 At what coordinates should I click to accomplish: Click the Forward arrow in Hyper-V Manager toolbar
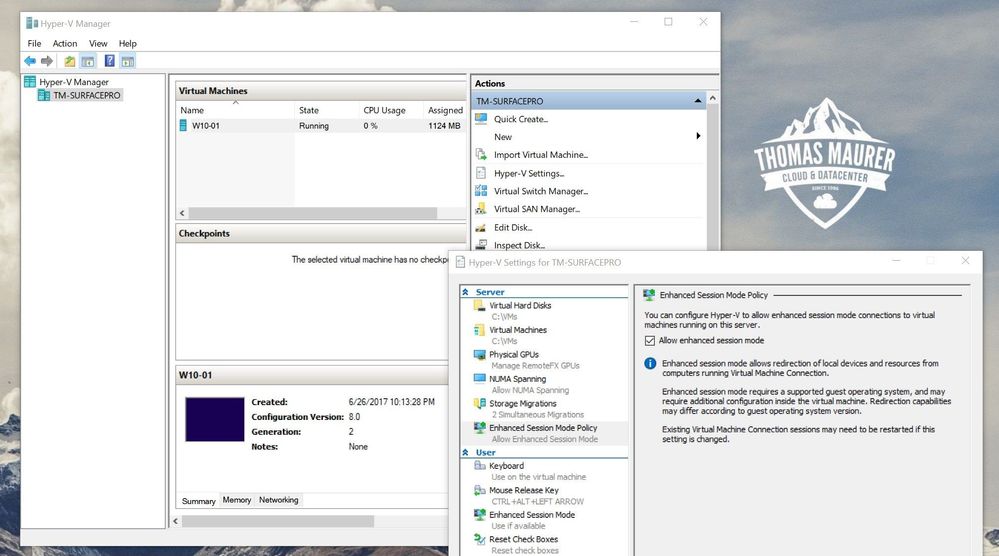pyautogui.click(x=47, y=61)
